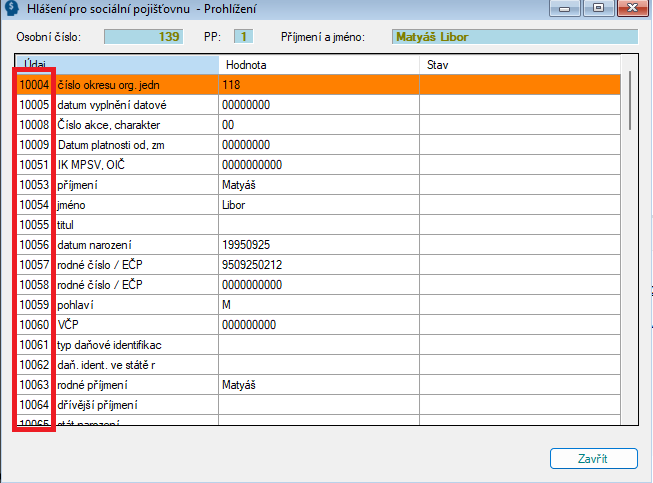Minimize the Hlášení pro sociální pojišťovnu window
653x483 pixels.
click(x=565, y=8)
